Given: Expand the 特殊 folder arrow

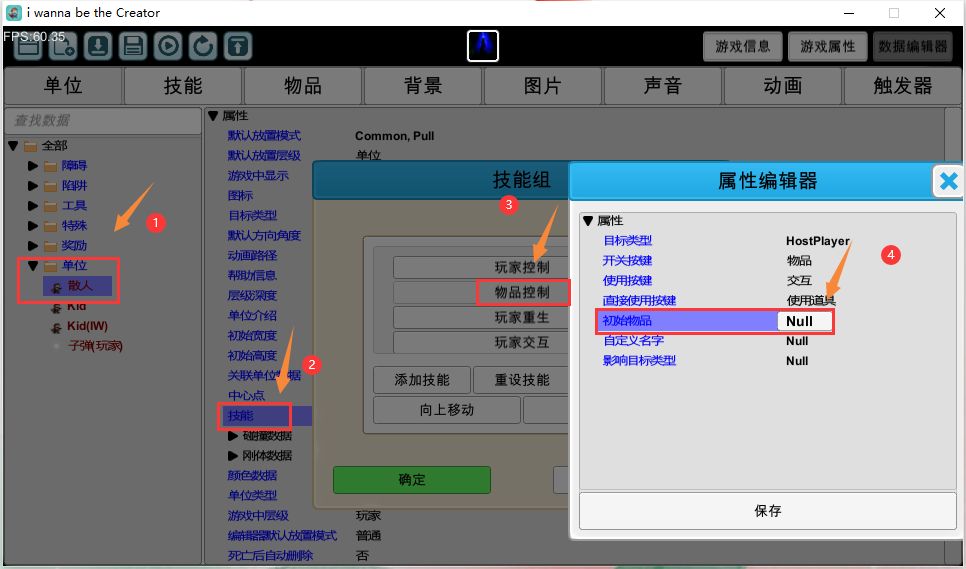Looking at the screenshot, I should click(33, 226).
